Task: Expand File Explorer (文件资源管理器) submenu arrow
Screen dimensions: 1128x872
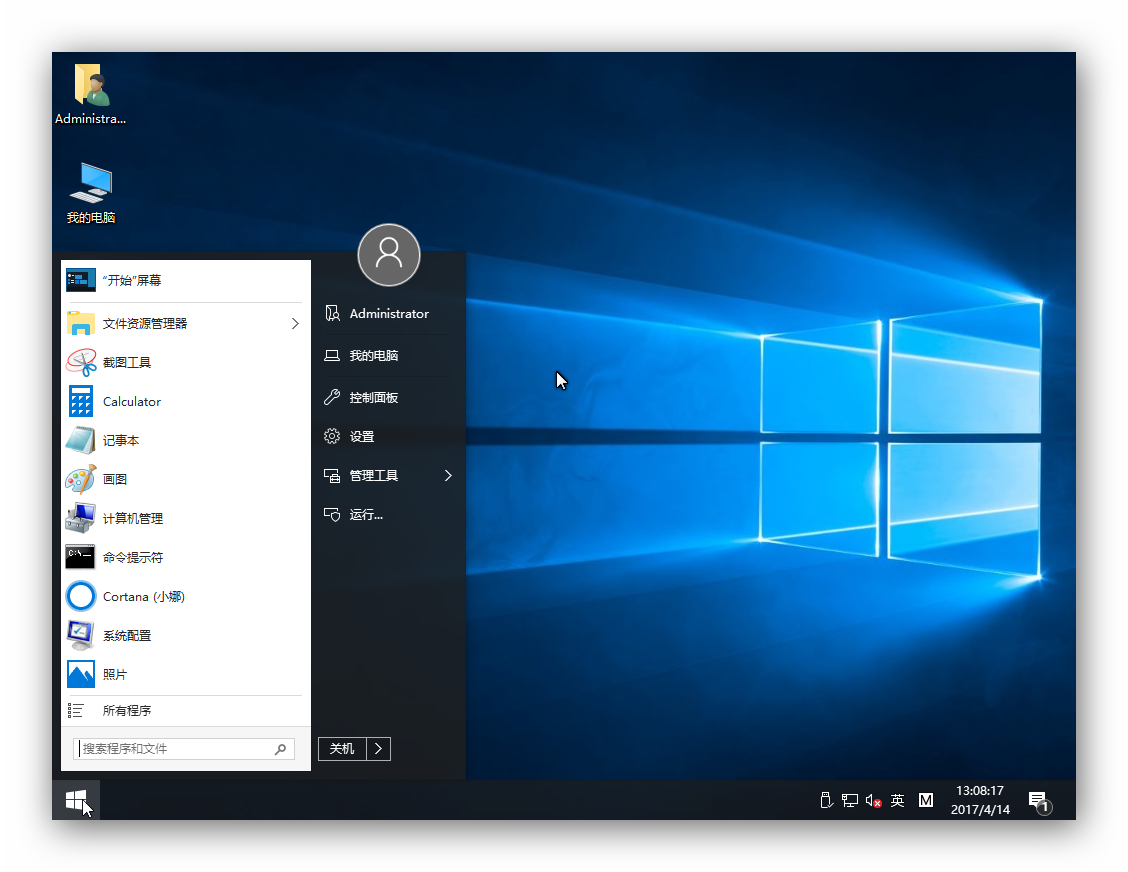Action: click(295, 323)
